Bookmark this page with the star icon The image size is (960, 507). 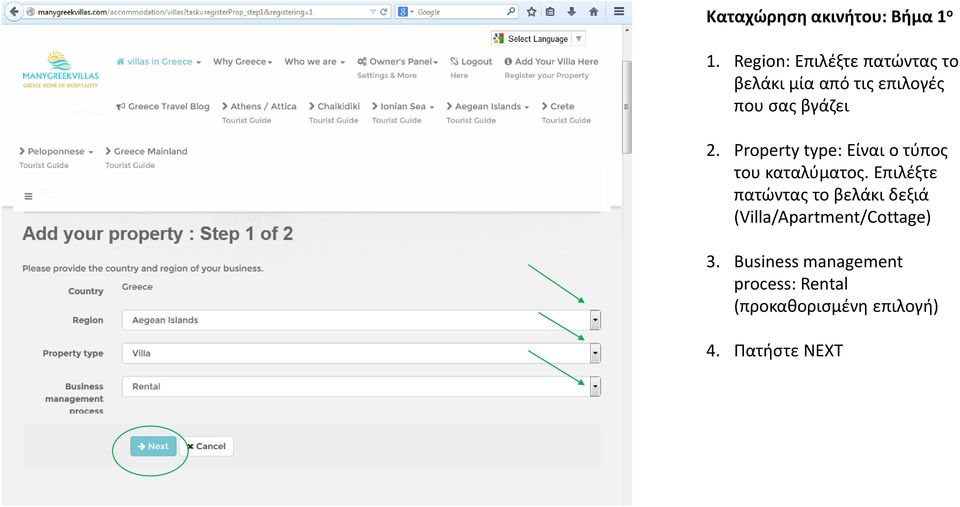531,12
